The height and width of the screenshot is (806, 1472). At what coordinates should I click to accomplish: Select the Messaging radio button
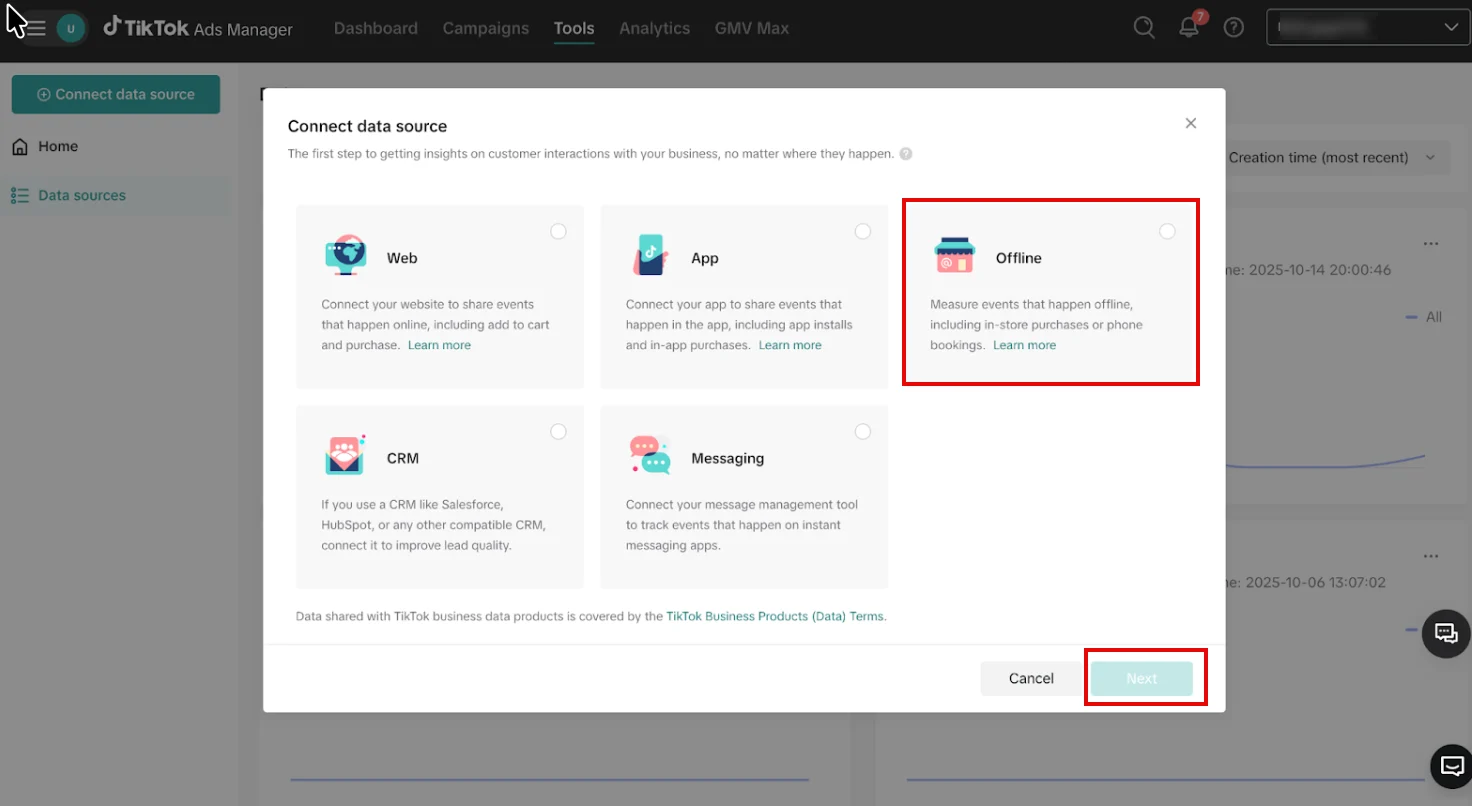863,432
